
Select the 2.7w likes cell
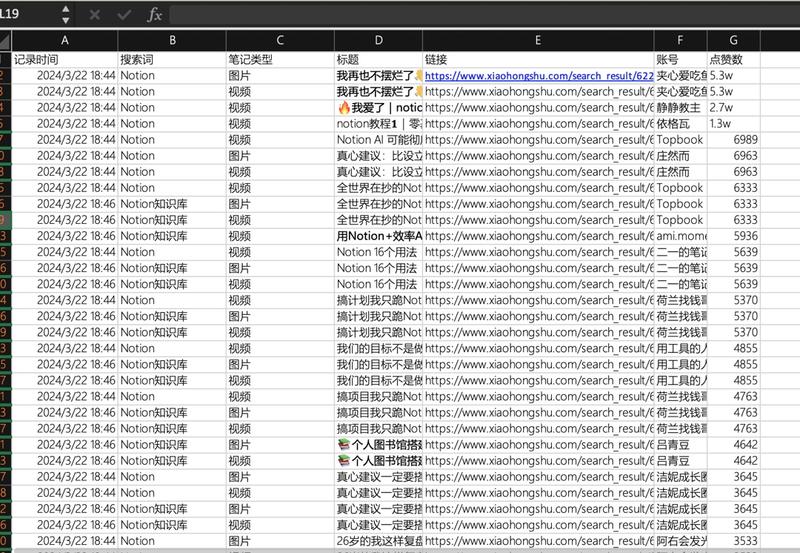733,108
